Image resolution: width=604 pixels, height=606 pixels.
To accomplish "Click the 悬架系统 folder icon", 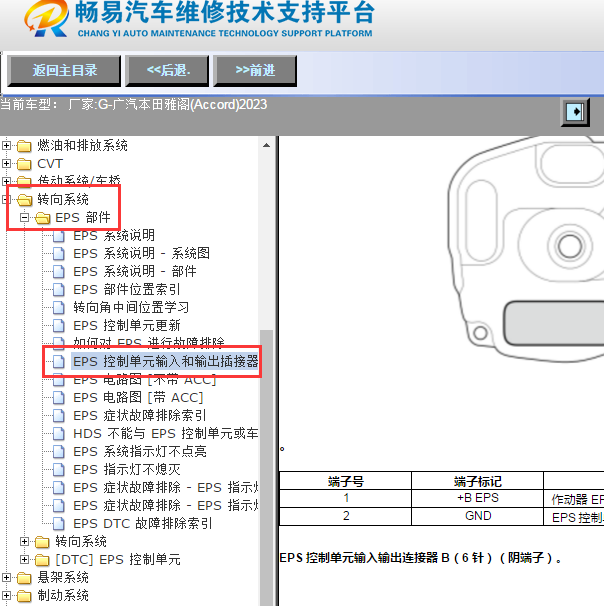I will point(24,578).
